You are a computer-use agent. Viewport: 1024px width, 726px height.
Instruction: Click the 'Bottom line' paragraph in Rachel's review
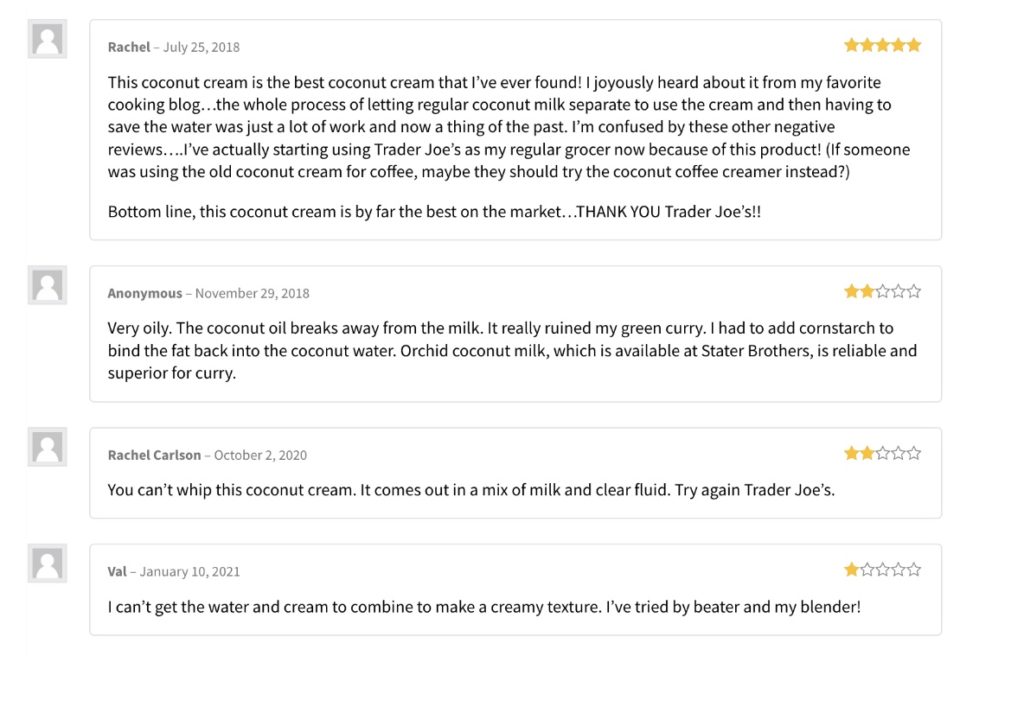(434, 212)
